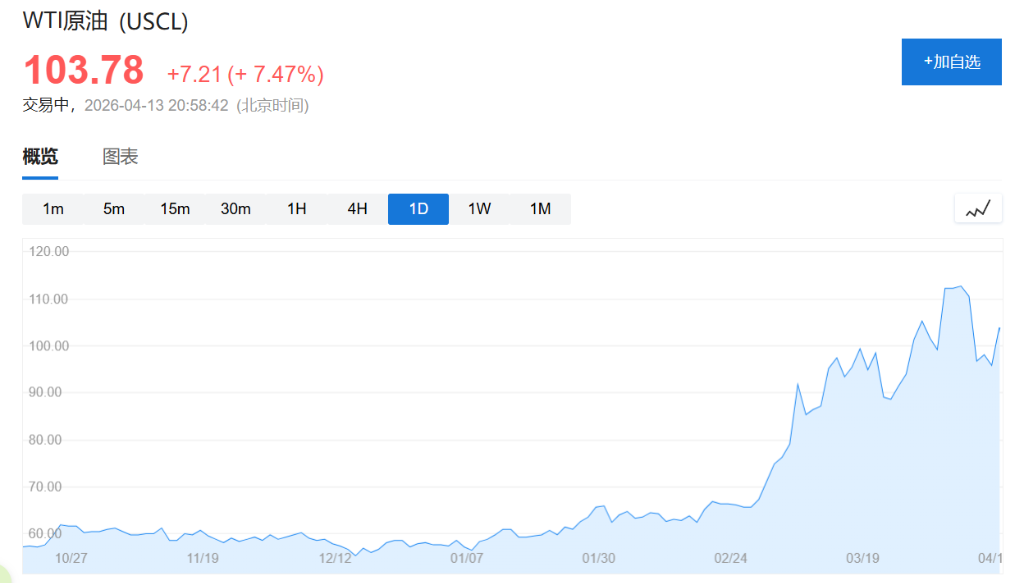This screenshot has height=583, width=1024.
Task: Click the active 1D interval button
Action: [418, 209]
